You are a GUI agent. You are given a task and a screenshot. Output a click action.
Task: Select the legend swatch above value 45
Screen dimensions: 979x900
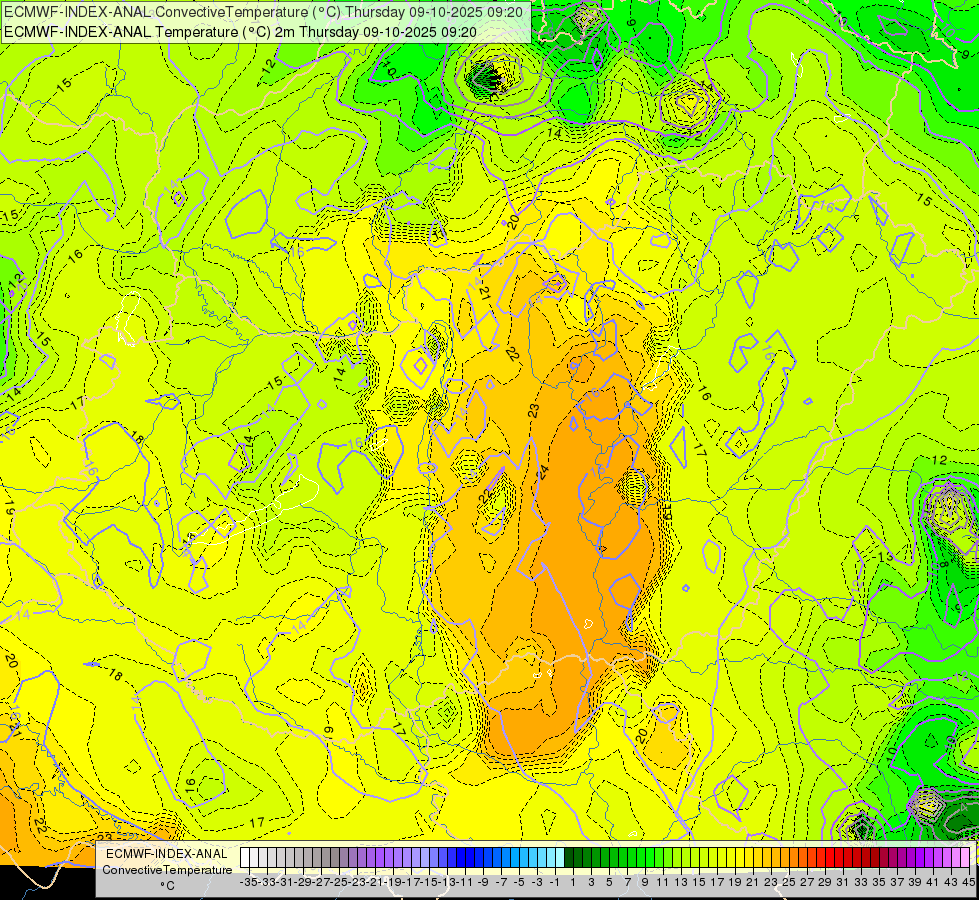tap(965, 858)
